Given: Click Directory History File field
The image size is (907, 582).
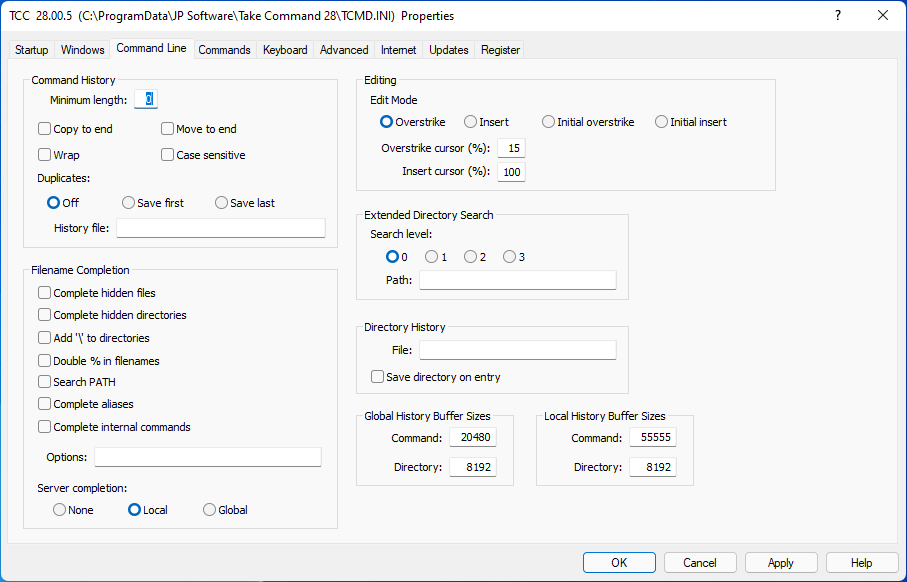Looking at the screenshot, I should coord(518,350).
